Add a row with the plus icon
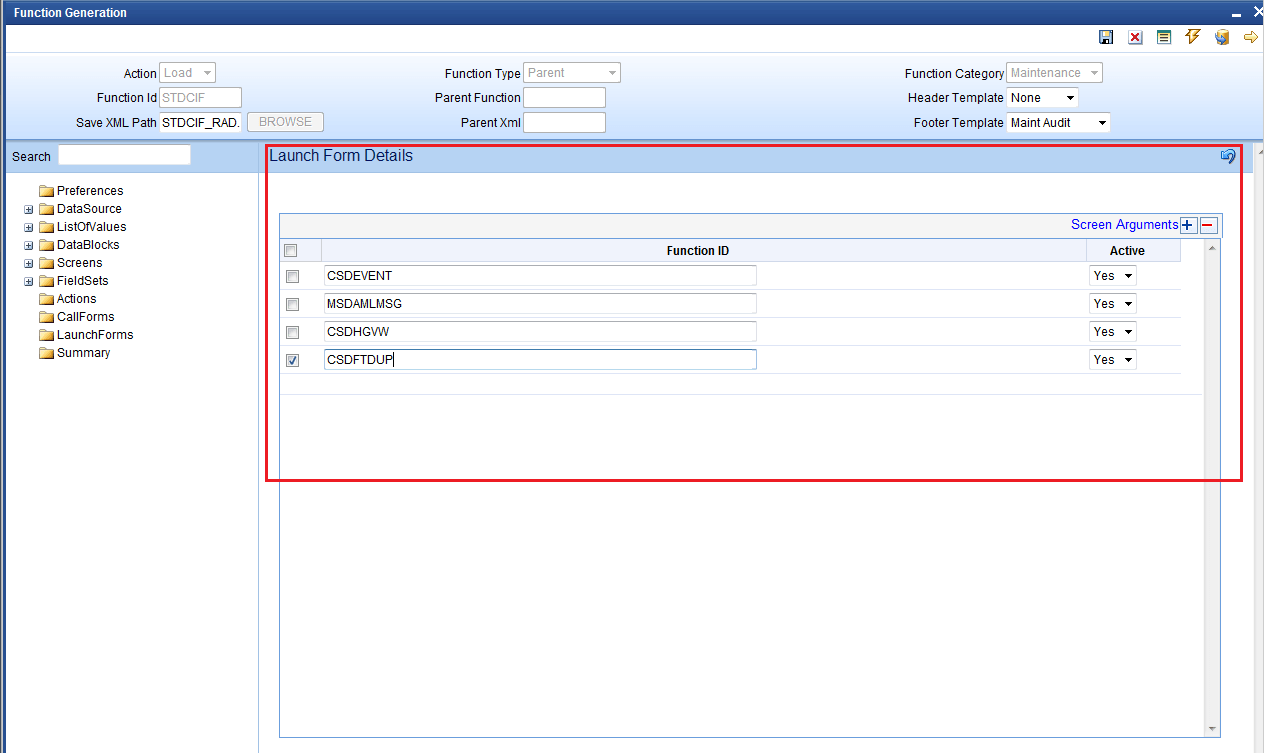1264x753 pixels. [1188, 226]
